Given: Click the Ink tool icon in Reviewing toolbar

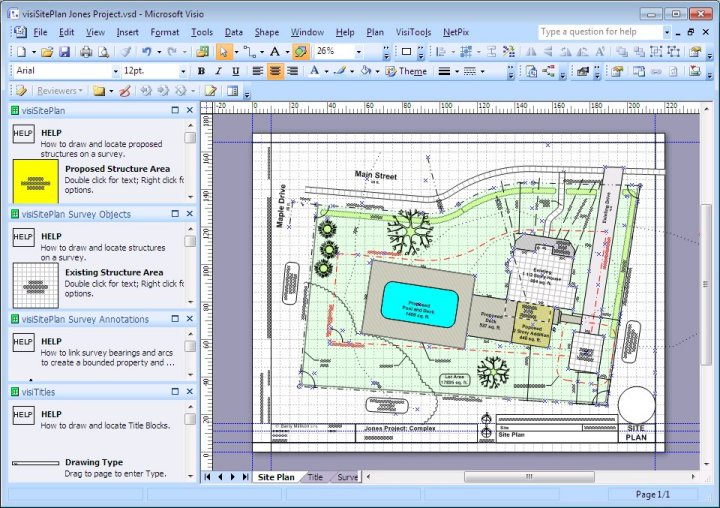Looking at the screenshot, I should tap(124, 91).
